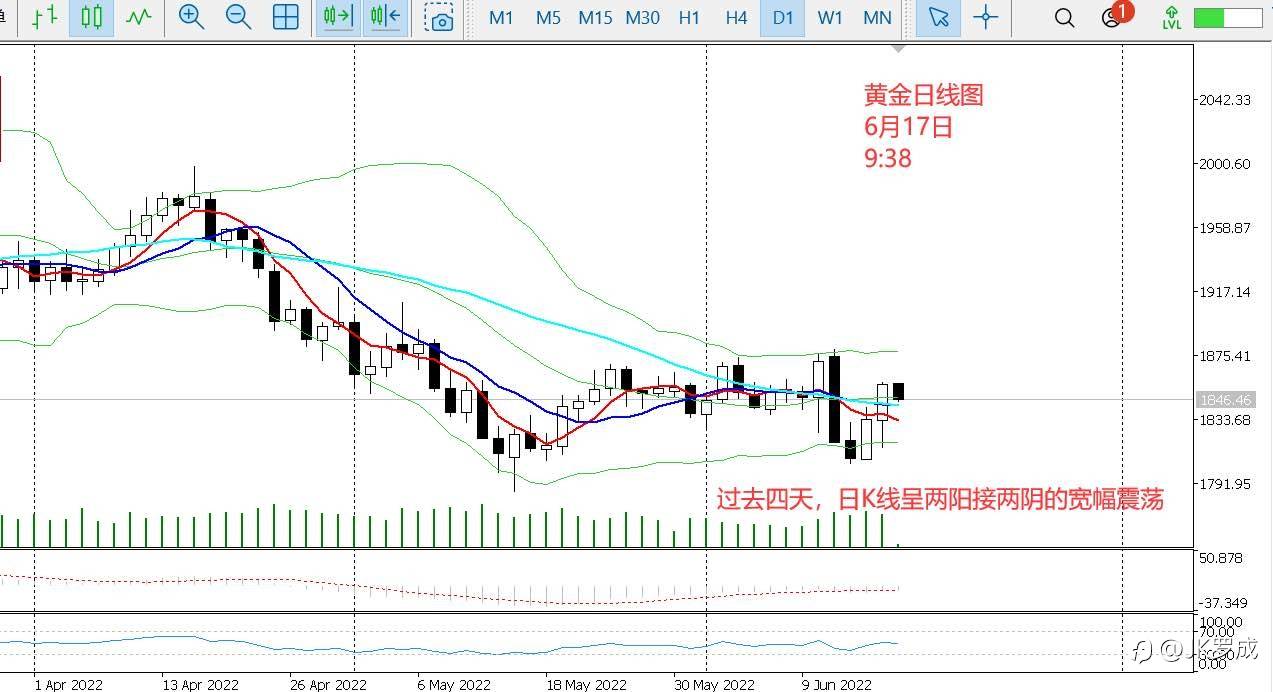Image resolution: width=1273 pixels, height=692 pixels.
Task: Select the H4 timeframe
Action: (736, 18)
